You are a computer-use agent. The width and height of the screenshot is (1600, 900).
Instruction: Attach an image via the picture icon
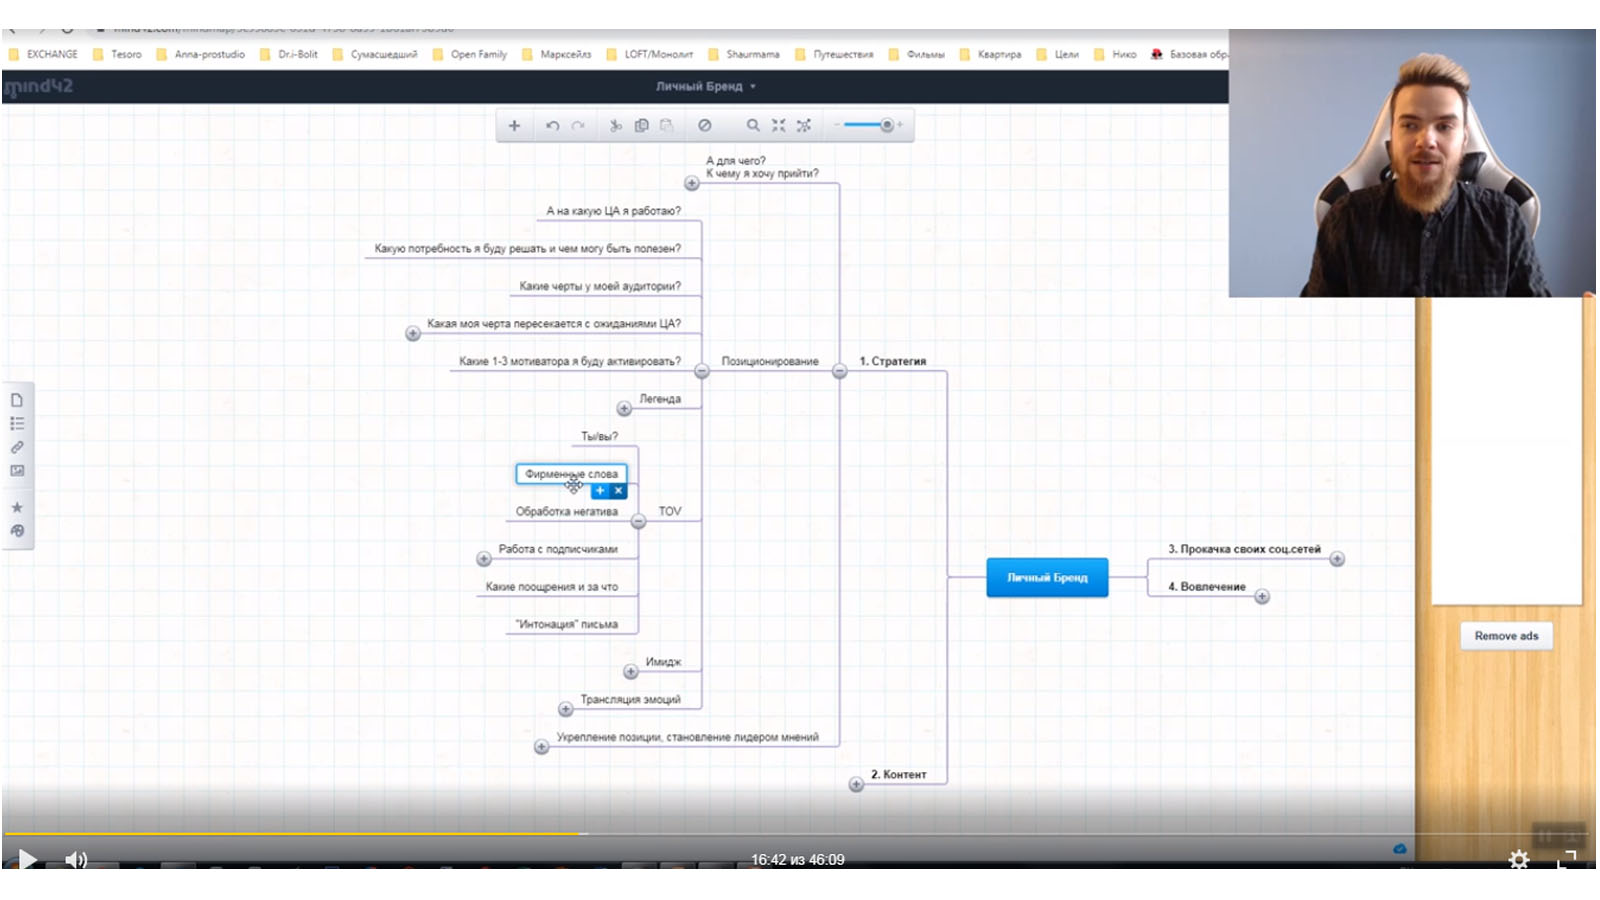[x=17, y=471]
